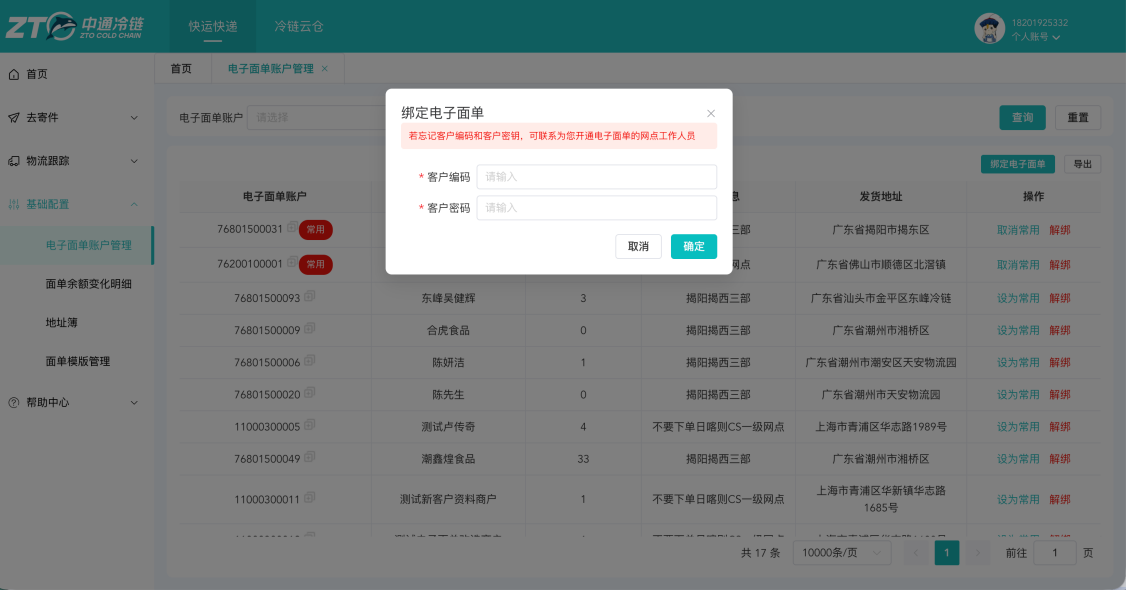This screenshot has width=1126, height=590.
Task: Click the 重置 button
Action: pos(1078,118)
